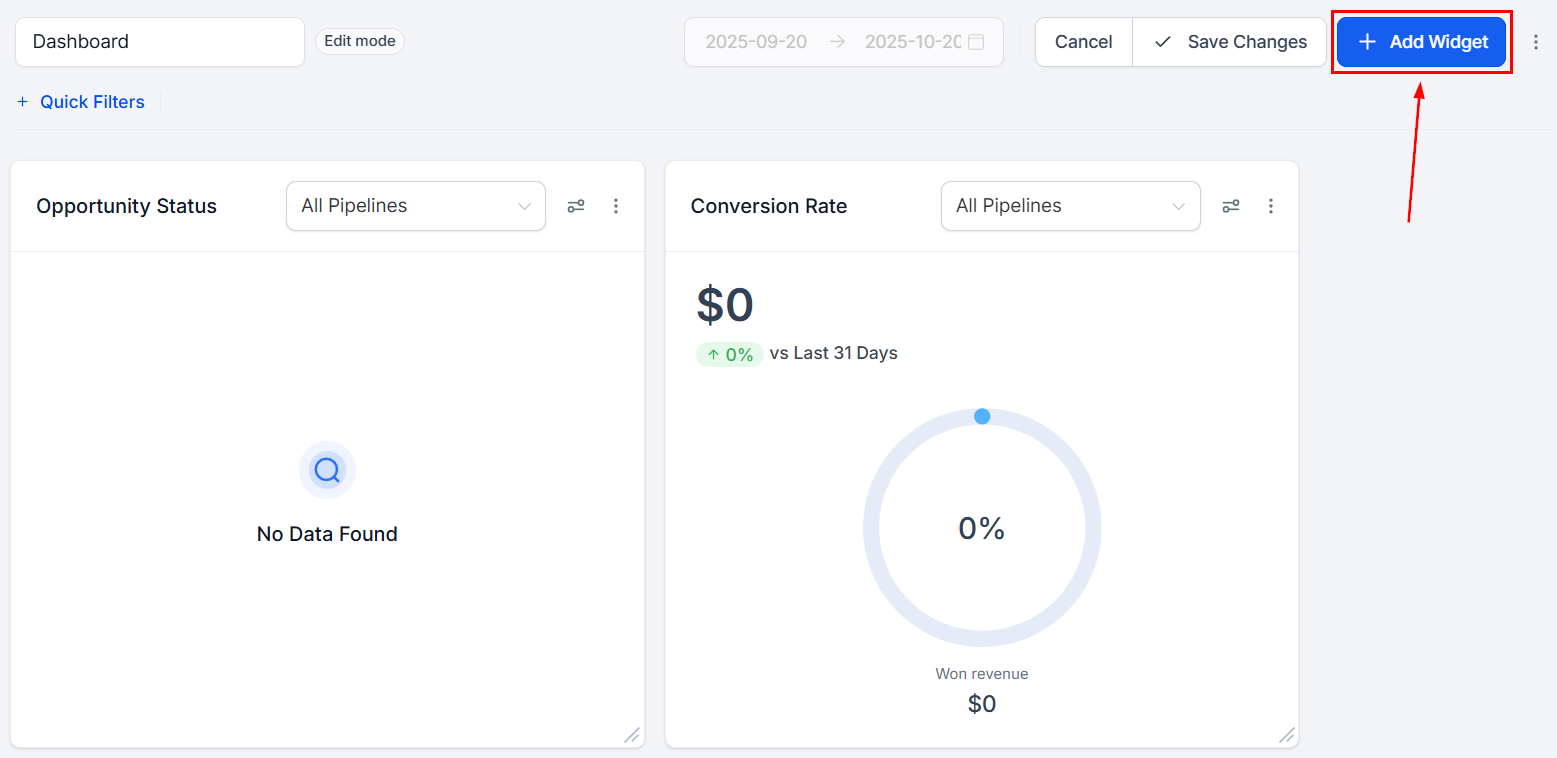1557x758 pixels.
Task: Click the checkmark icon on Save Changes
Action: 1162,41
